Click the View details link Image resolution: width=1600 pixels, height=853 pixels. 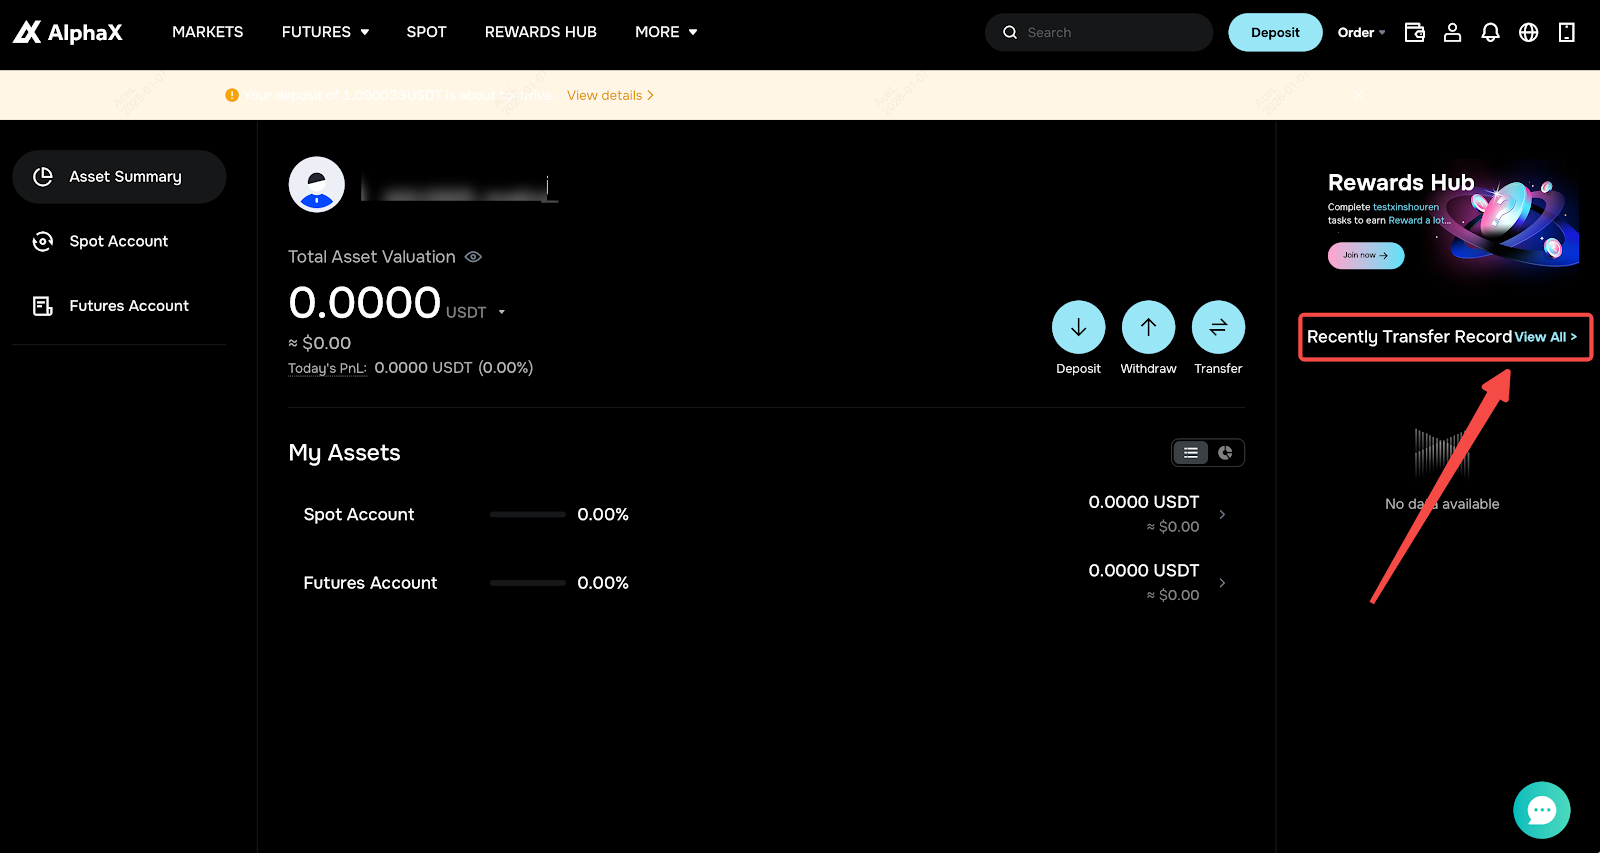click(610, 95)
